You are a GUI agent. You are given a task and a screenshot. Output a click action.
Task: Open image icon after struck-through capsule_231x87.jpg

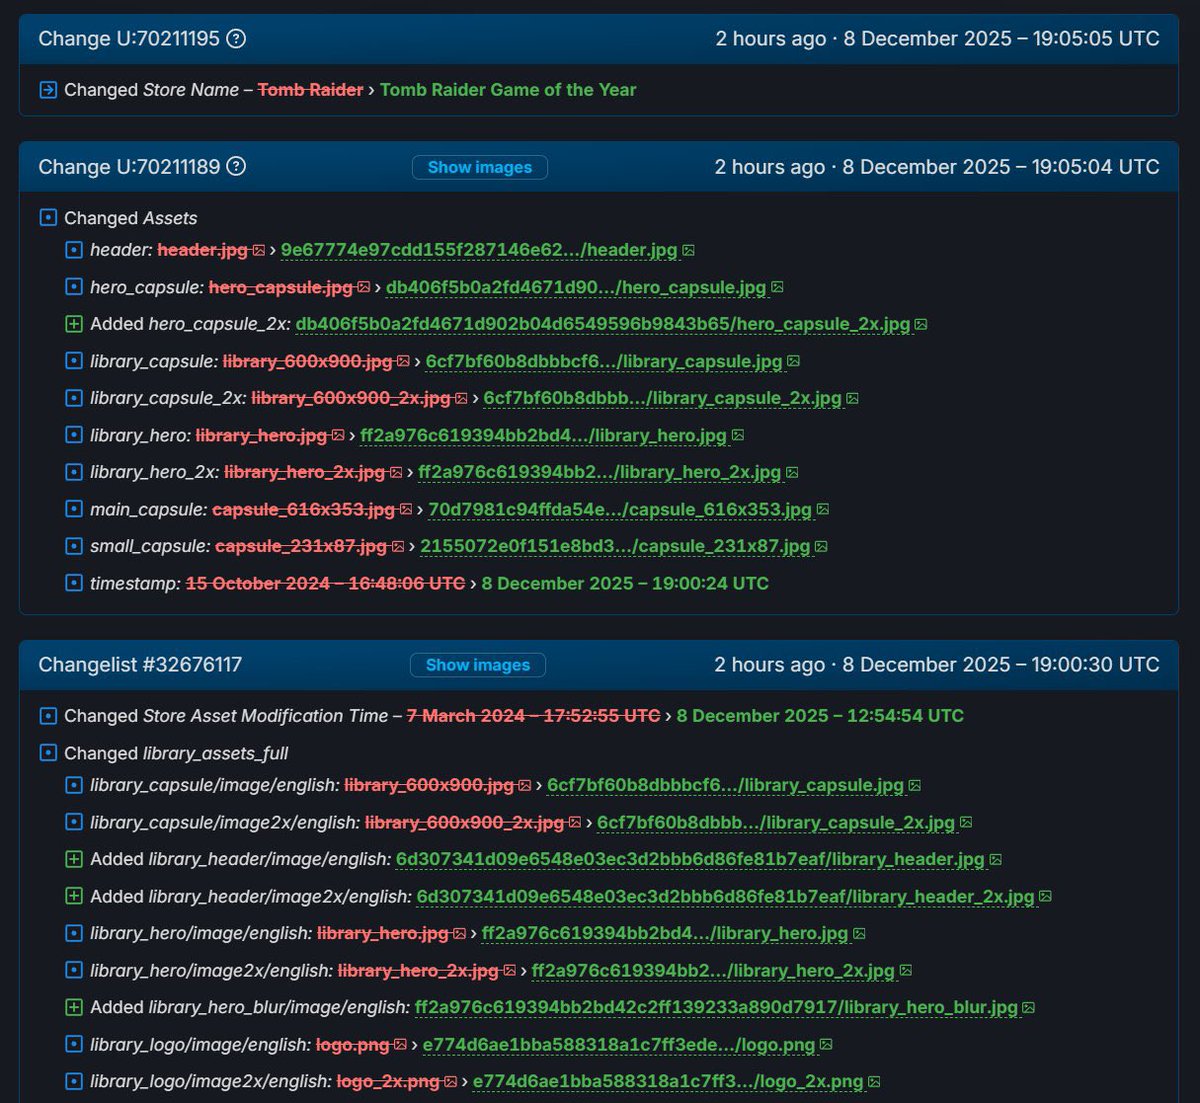click(x=398, y=546)
